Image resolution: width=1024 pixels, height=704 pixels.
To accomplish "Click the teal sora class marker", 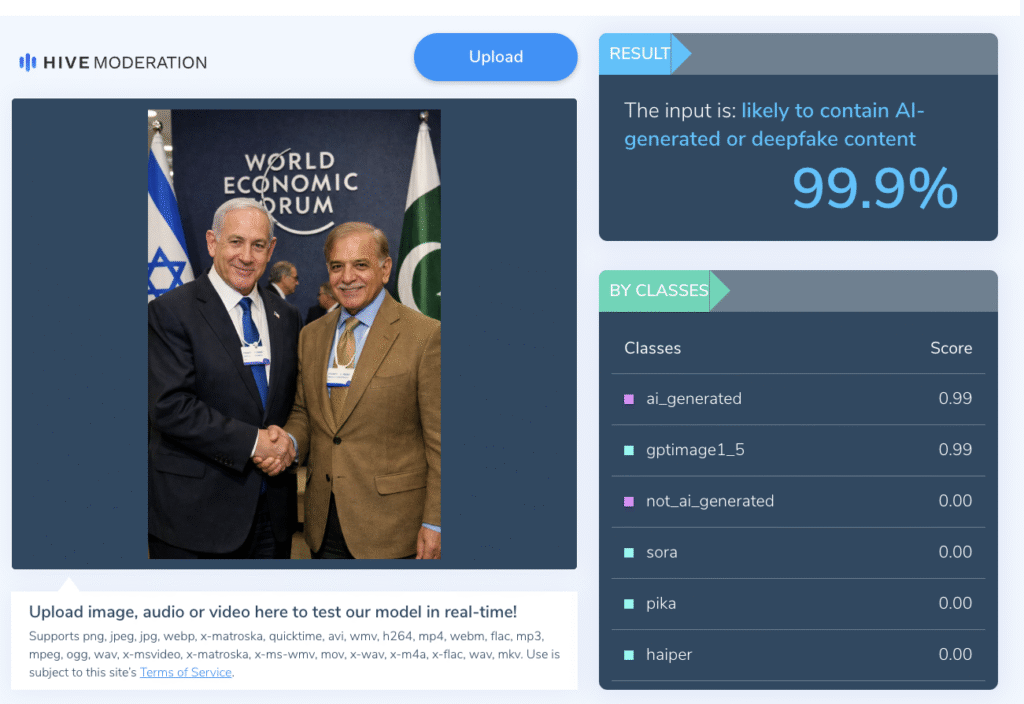I will coord(629,552).
